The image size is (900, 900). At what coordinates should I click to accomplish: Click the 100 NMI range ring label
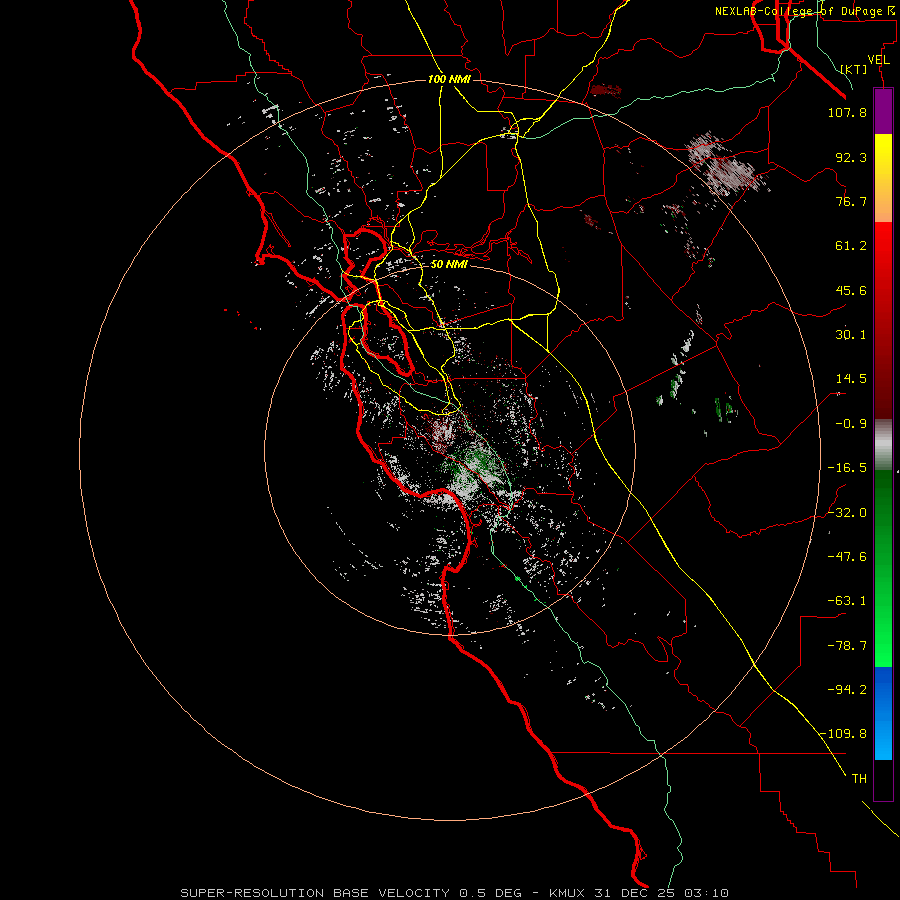[449, 79]
